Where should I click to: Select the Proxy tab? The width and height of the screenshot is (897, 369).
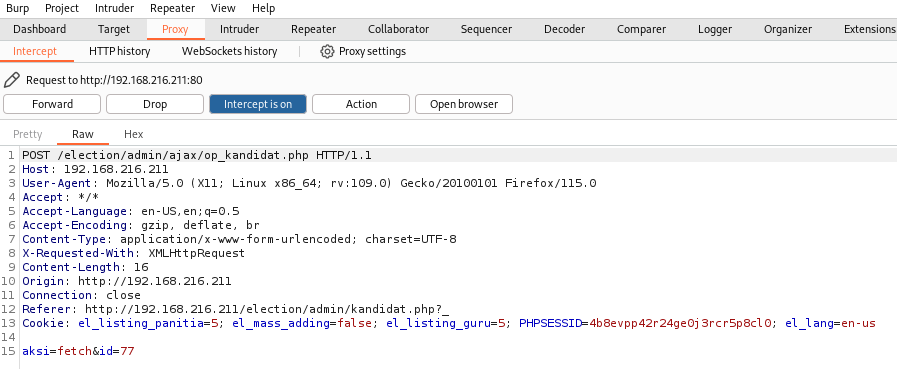coord(175,29)
